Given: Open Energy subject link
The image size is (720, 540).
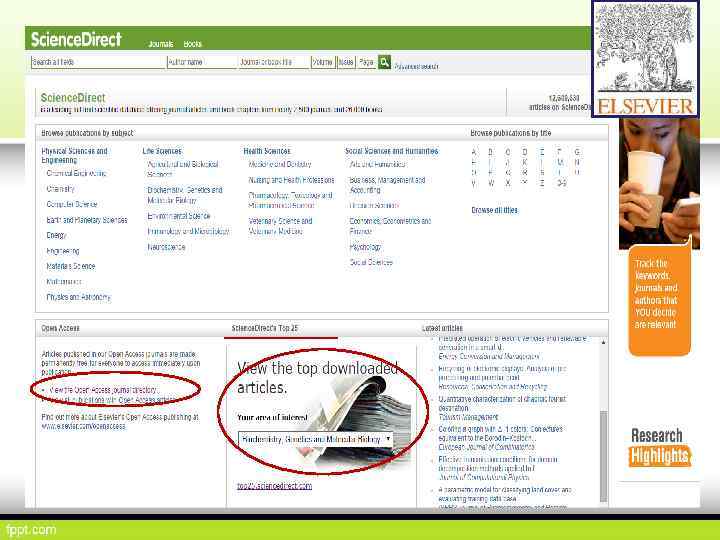Looking at the screenshot, I should 56,235.
